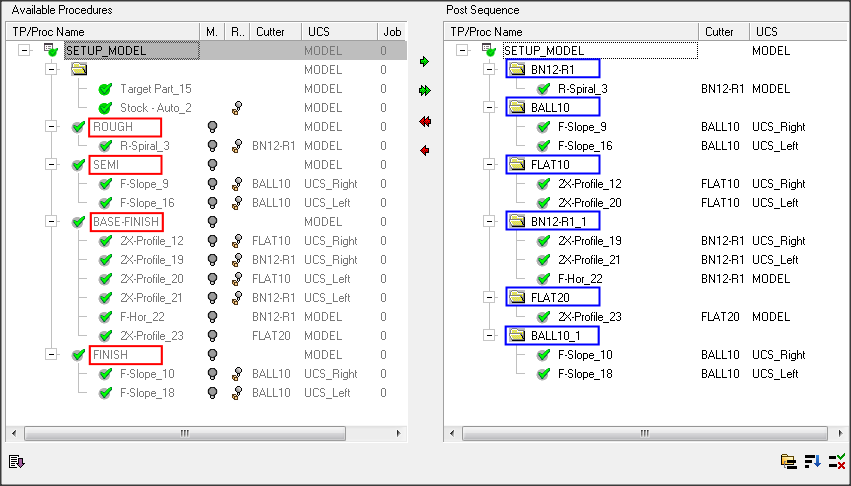The image size is (851, 486).
Task: Click the UCS column header in Available Procedures
Action: click(339, 31)
